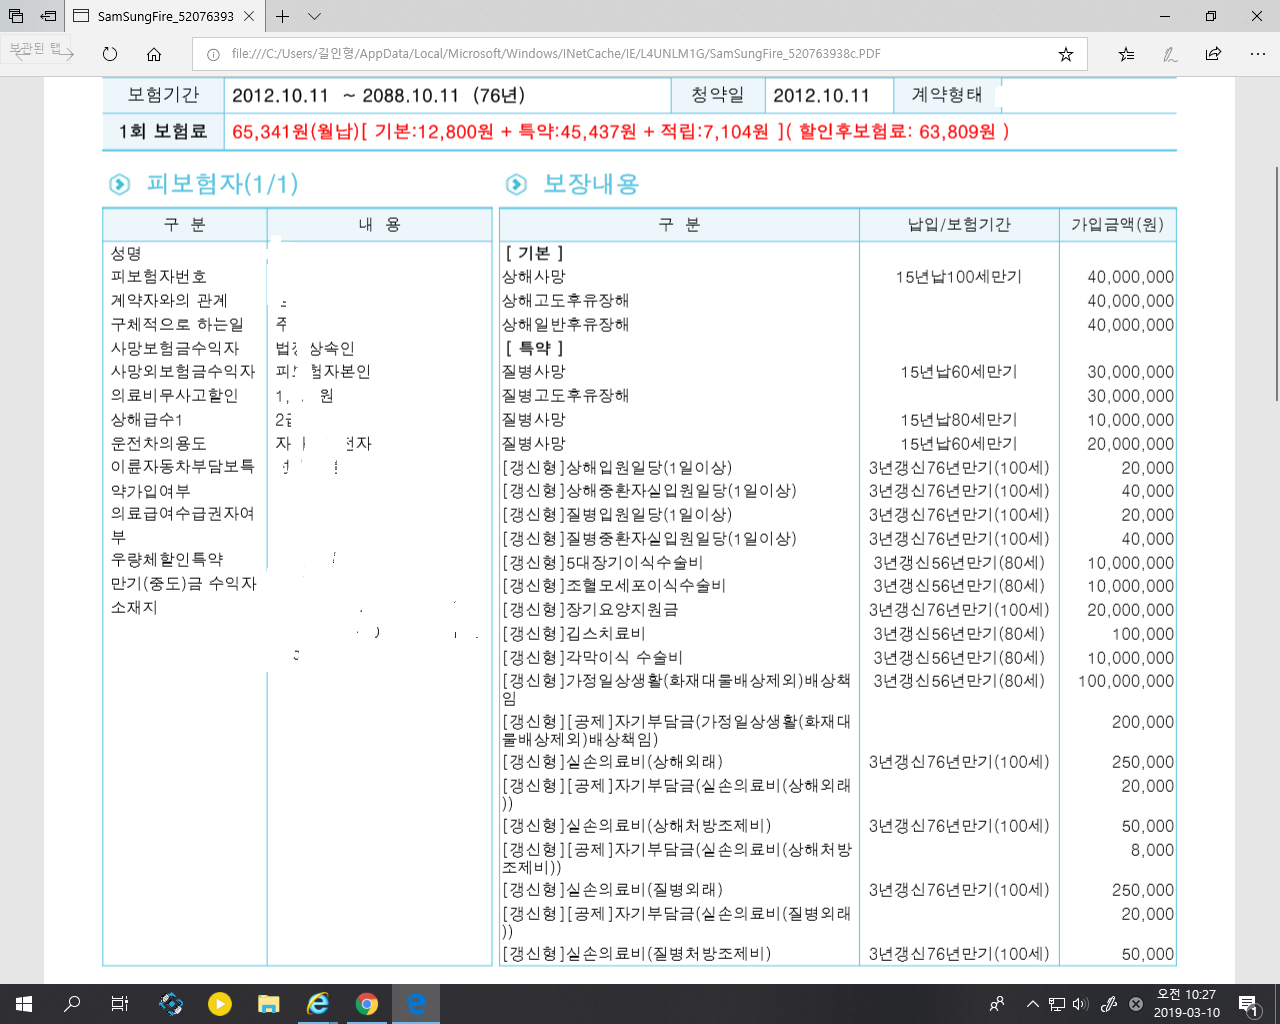Click the 납입/보험기간 column header
The height and width of the screenshot is (1024, 1280).
(x=959, y=225)
